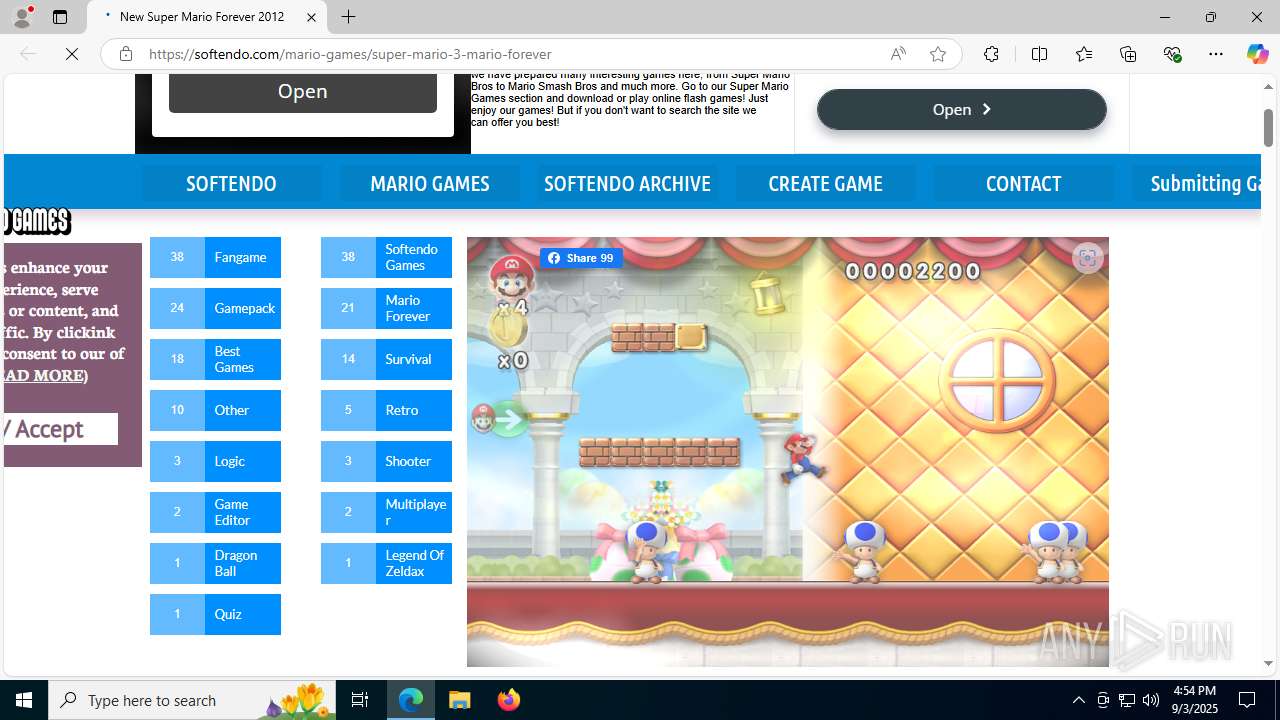Open the taskbar clock and date

click(x=1193, y=700)
